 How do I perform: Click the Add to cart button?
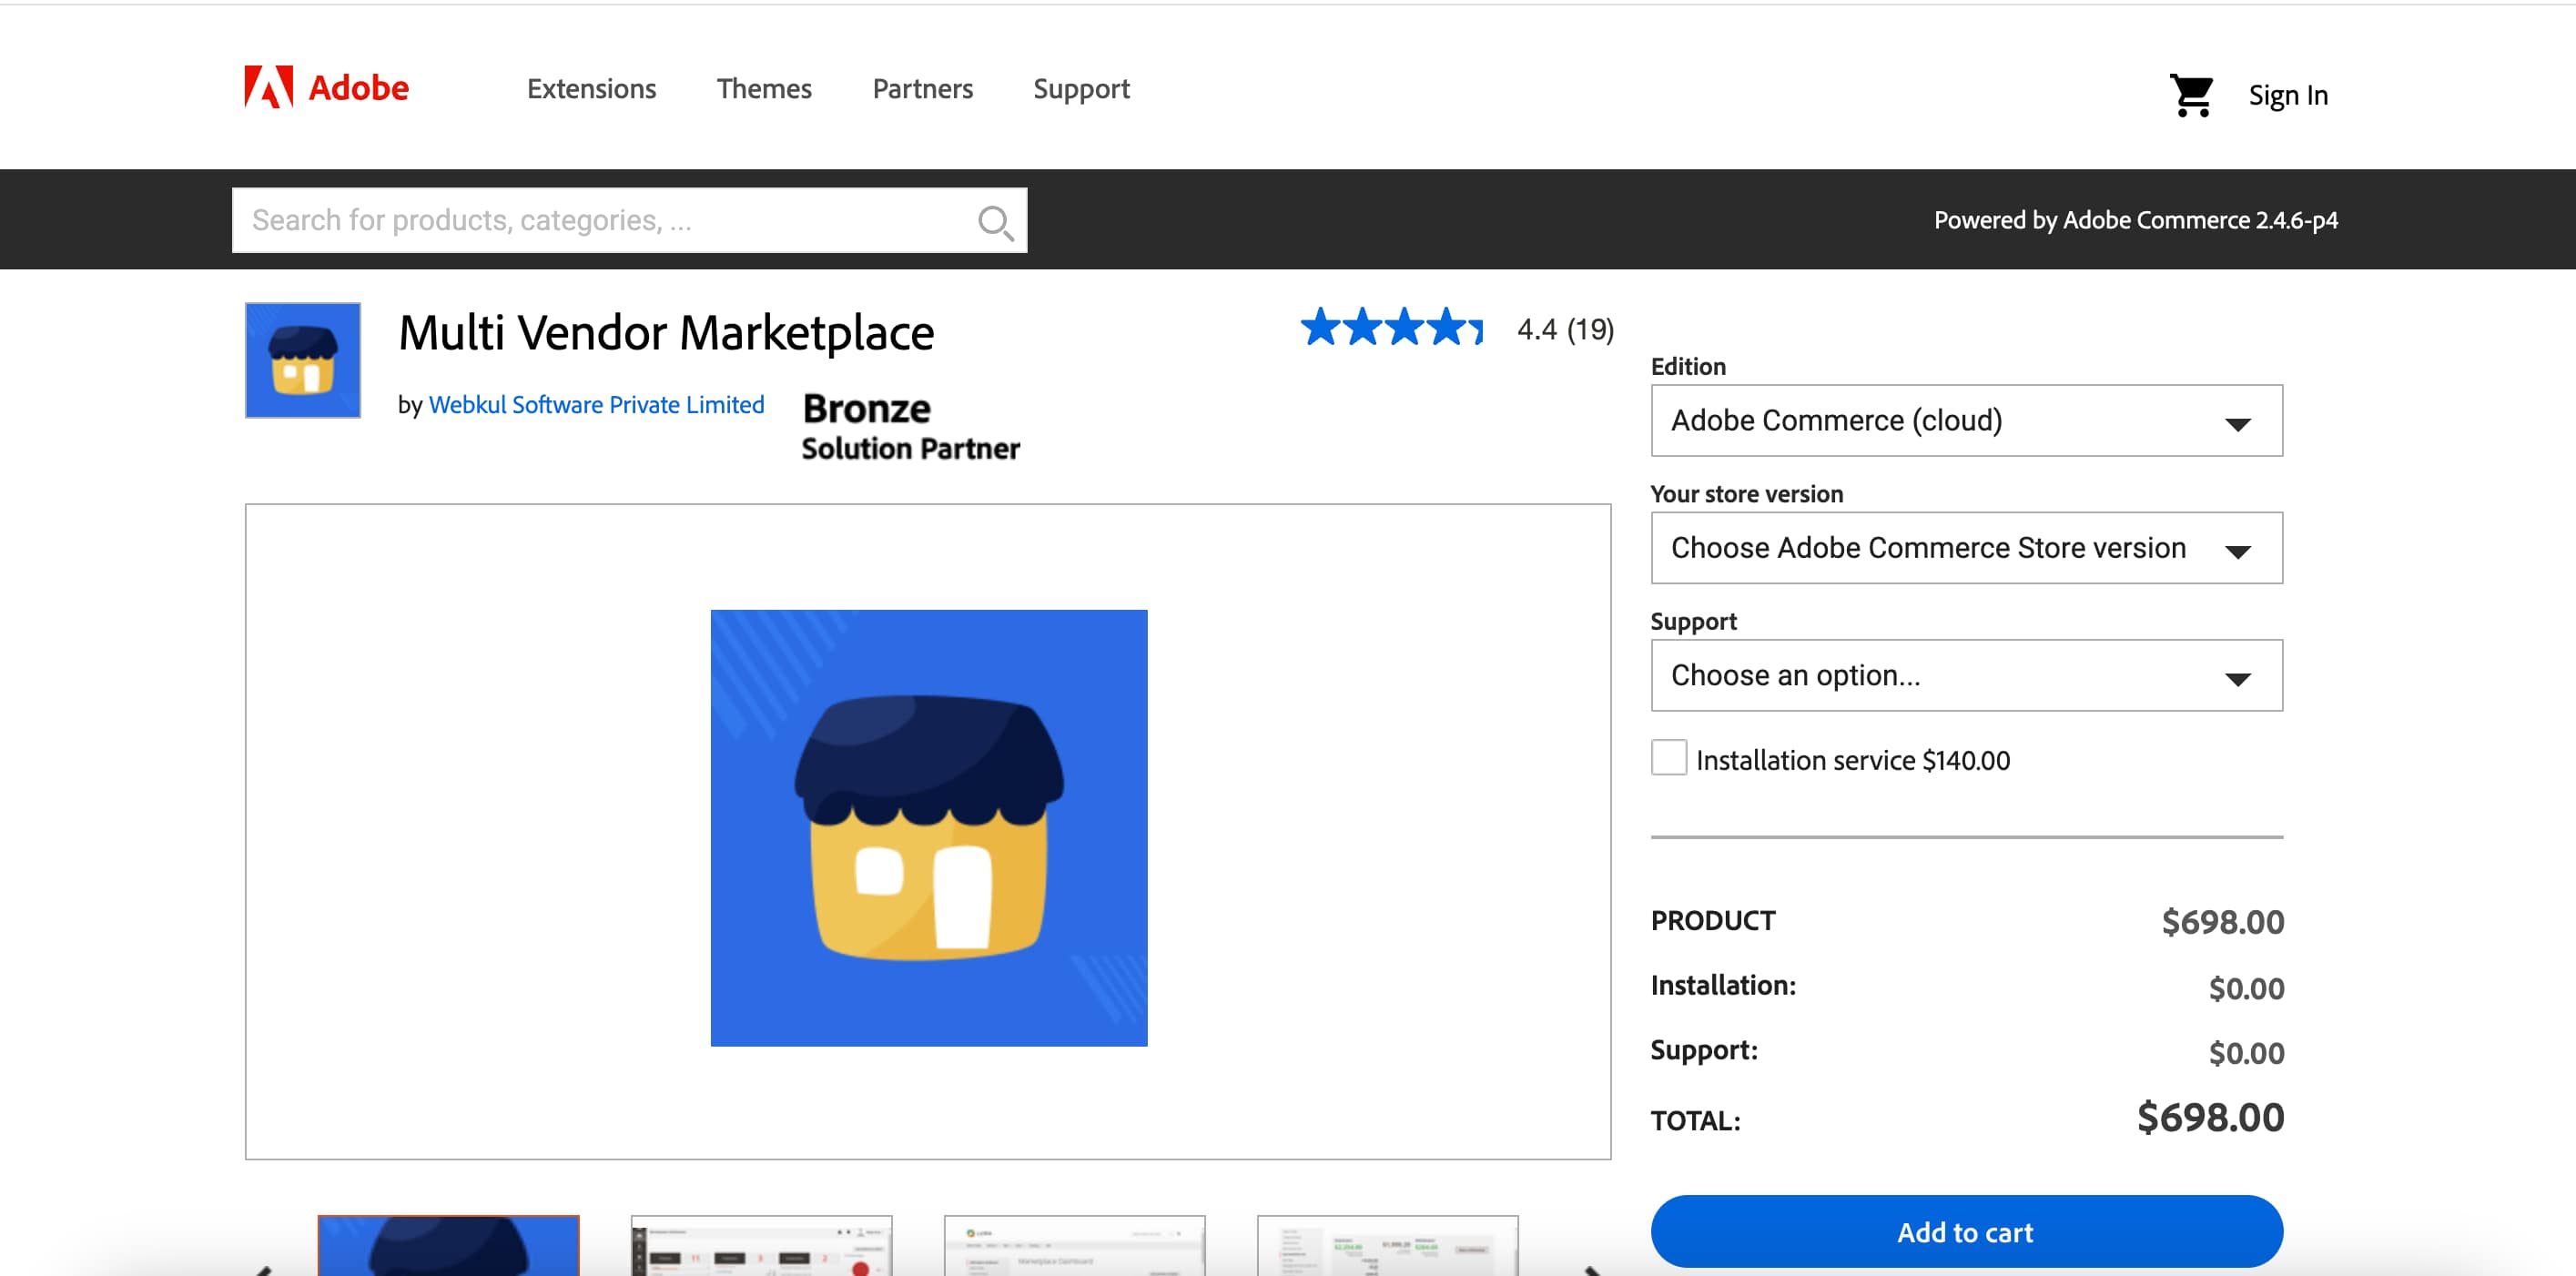(x=1965, y=1232)
